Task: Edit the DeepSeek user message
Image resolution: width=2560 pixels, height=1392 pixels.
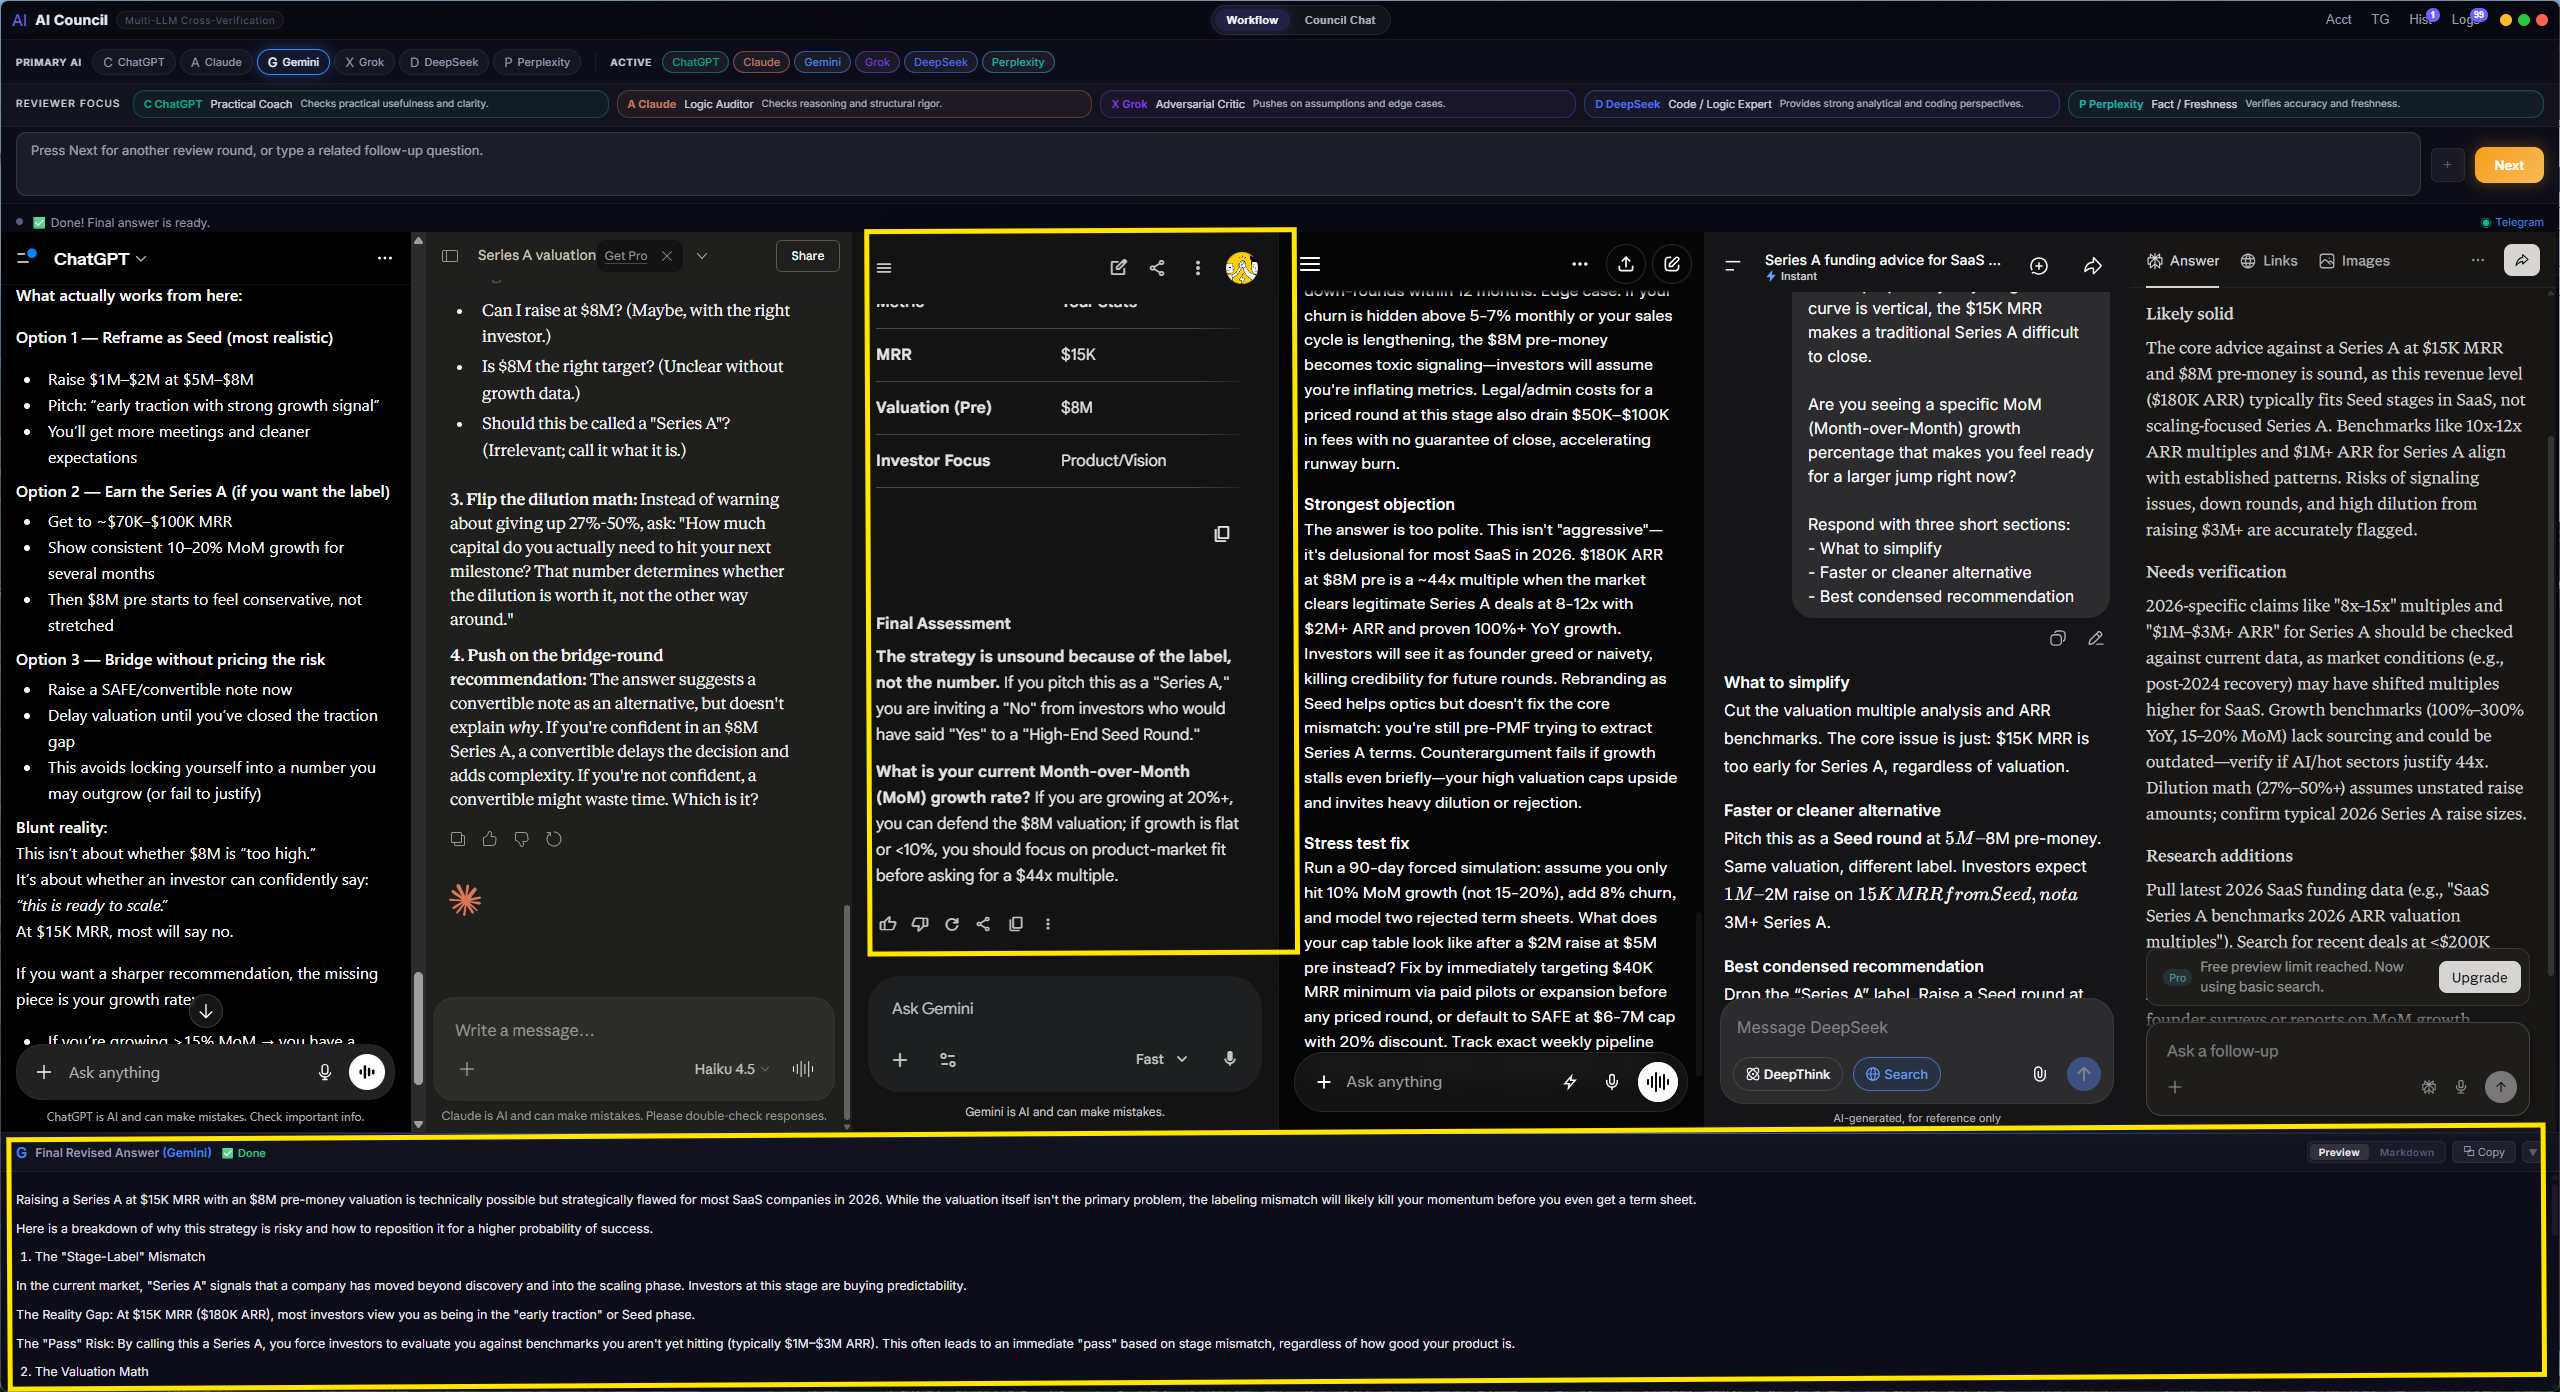Action: (x=2096, y=638)
